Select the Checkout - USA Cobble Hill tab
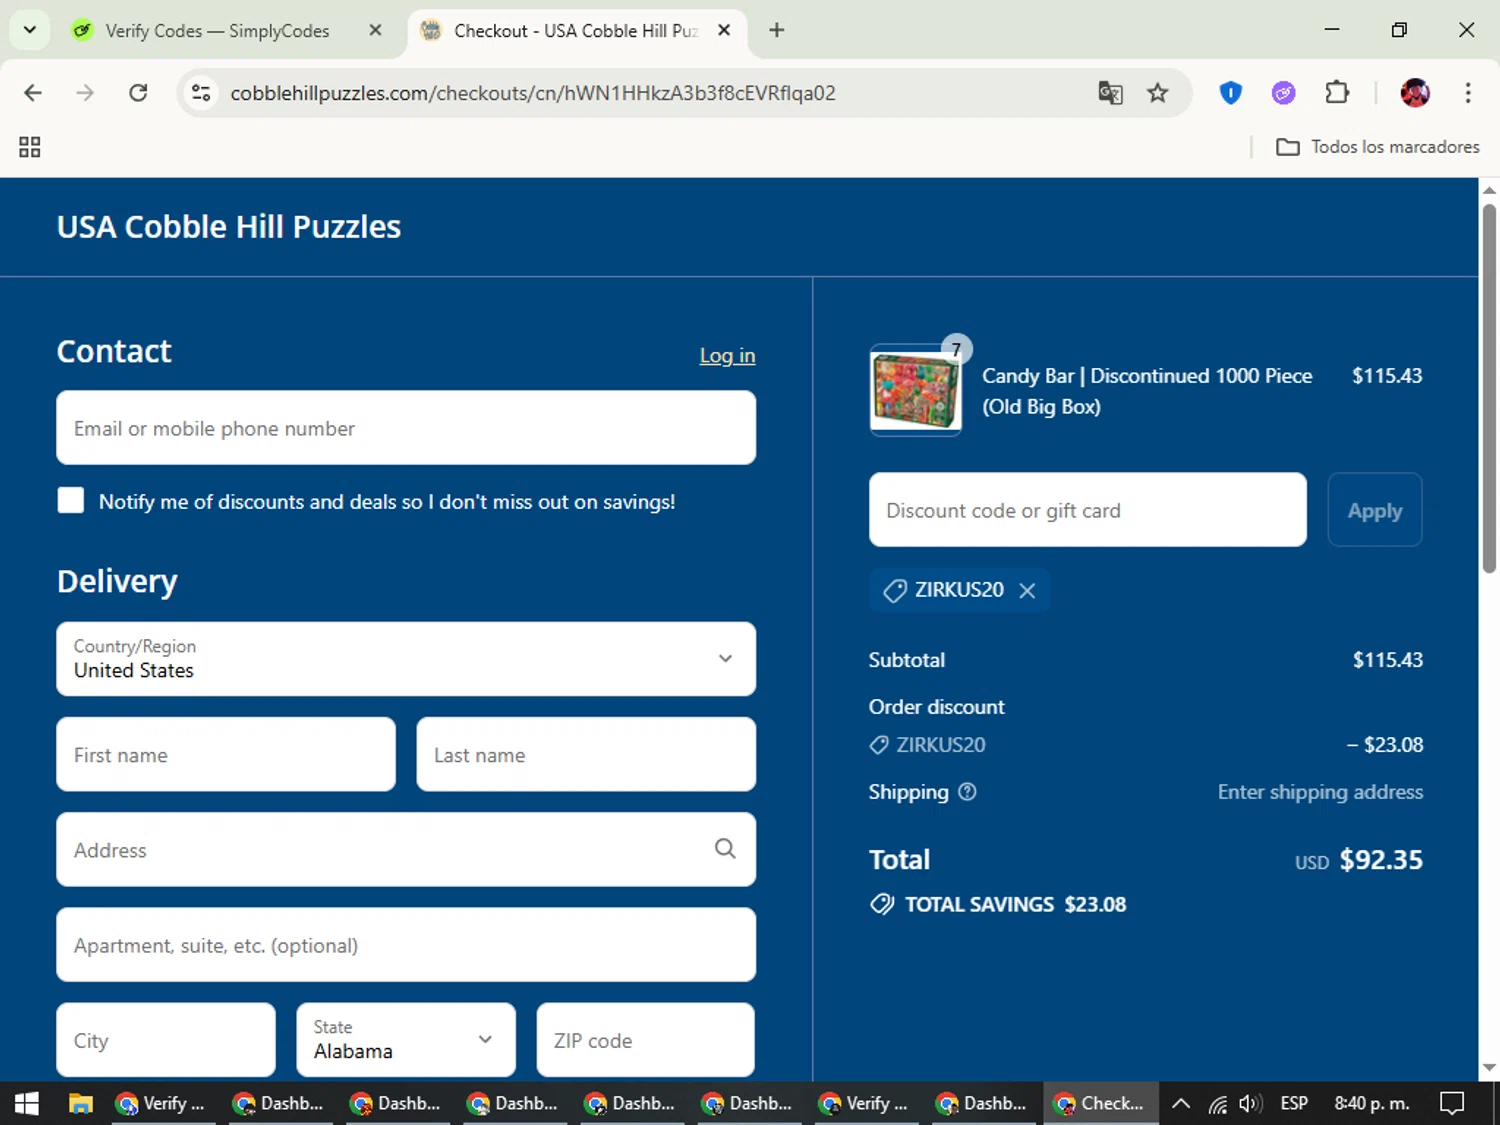The width and height of the screenshot is (1500, 1125). 575,30
